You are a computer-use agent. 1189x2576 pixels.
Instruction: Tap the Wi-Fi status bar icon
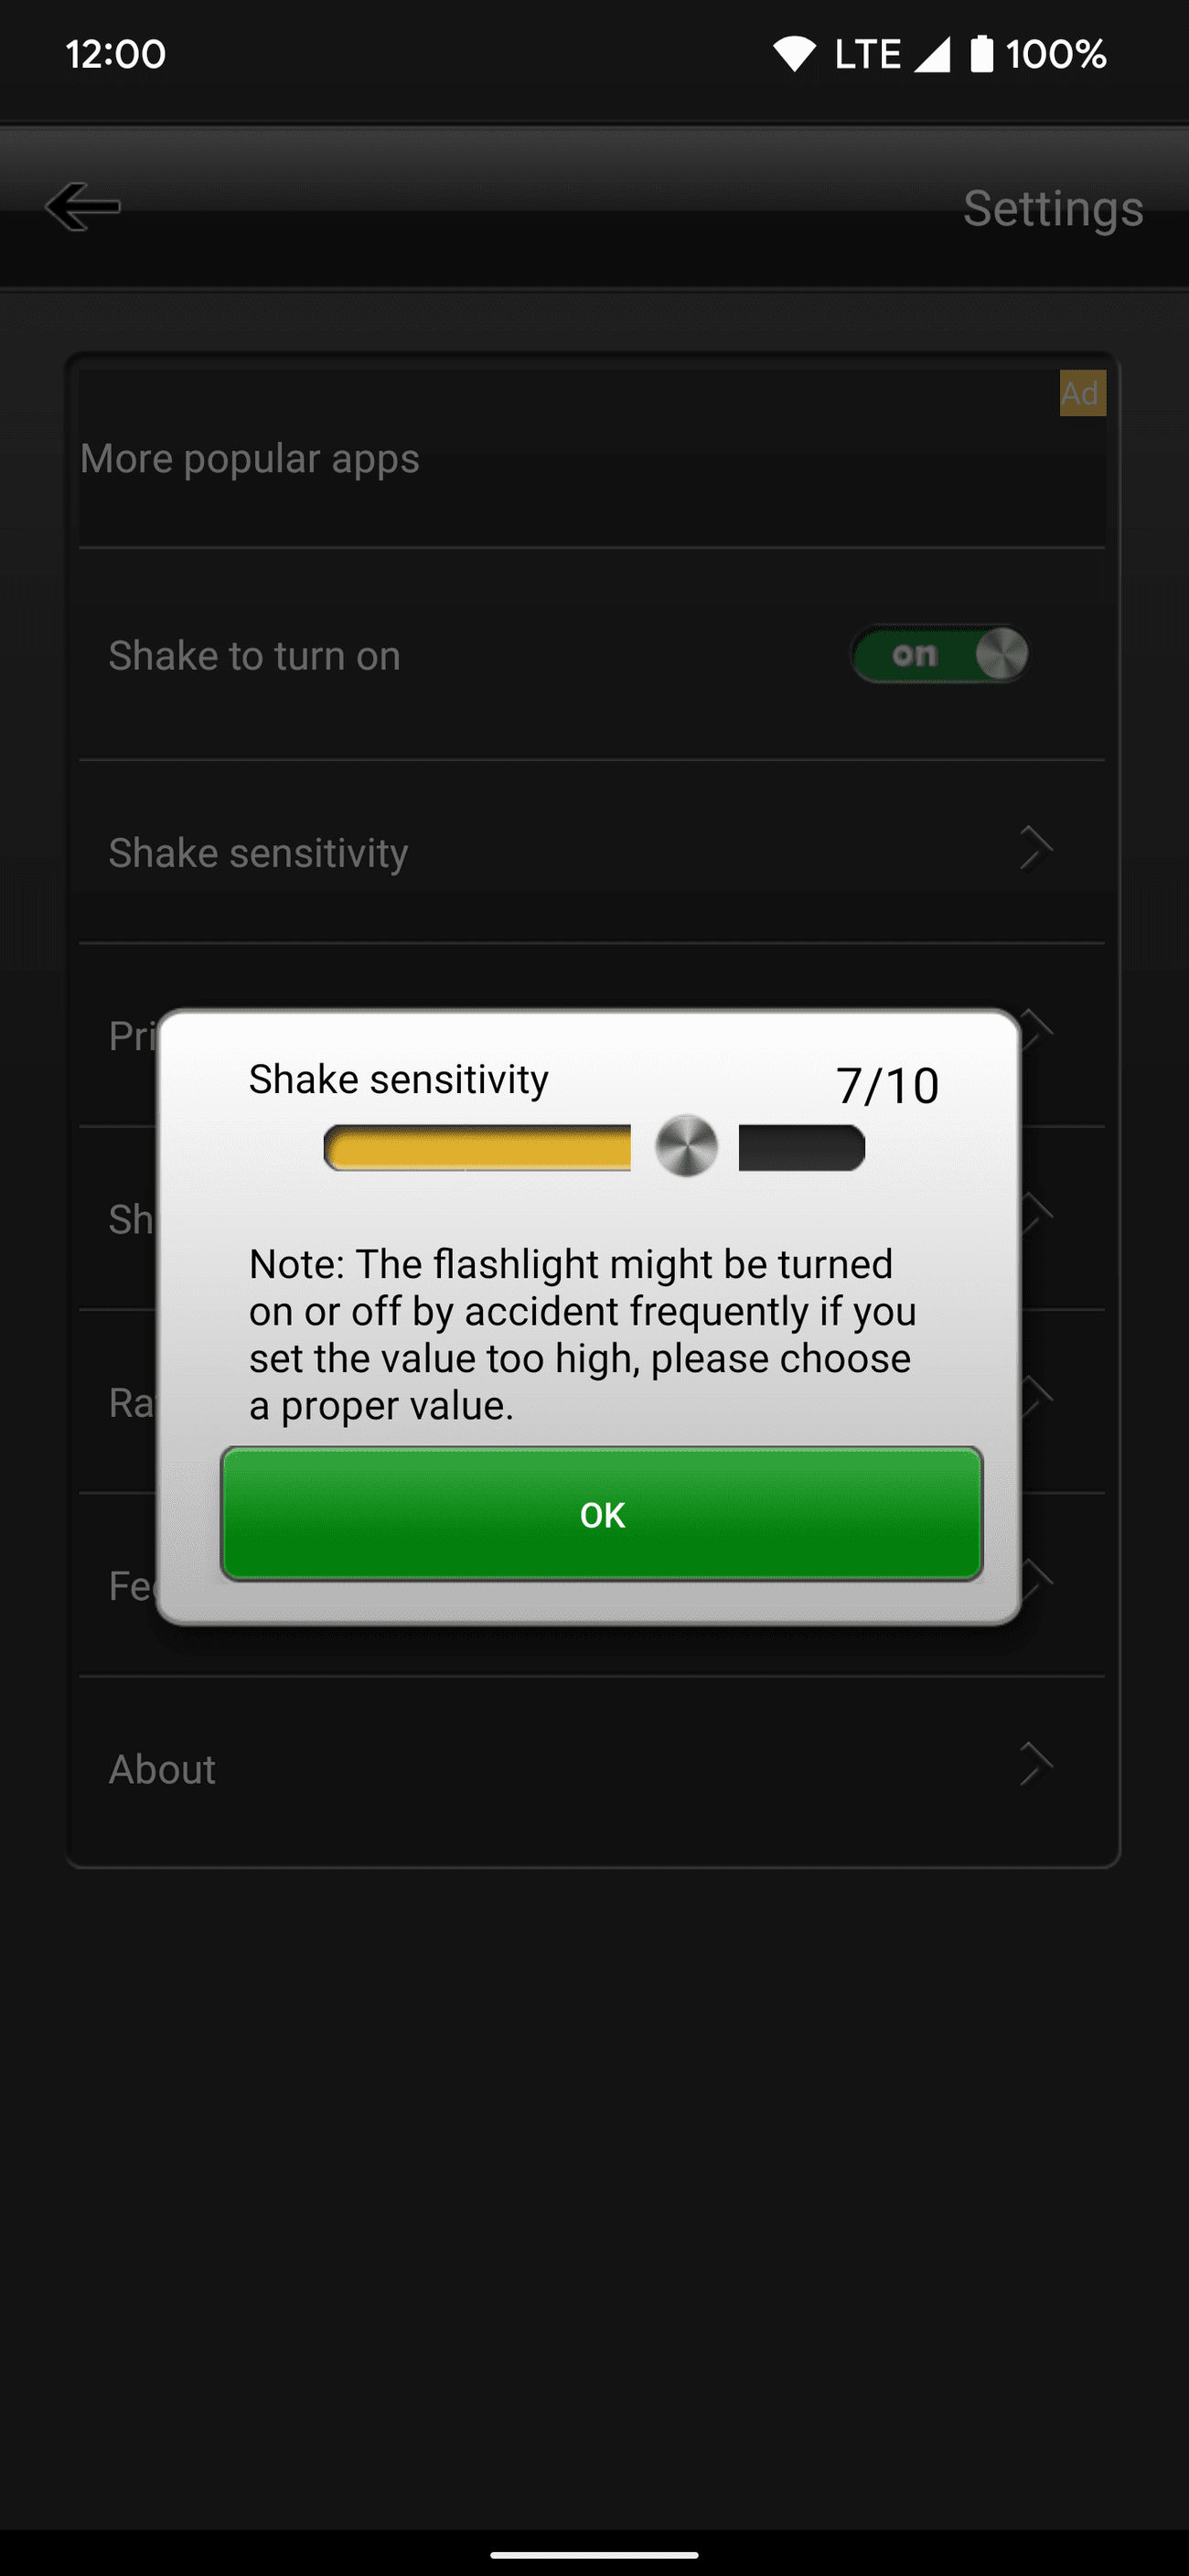[x=795, y=54]
